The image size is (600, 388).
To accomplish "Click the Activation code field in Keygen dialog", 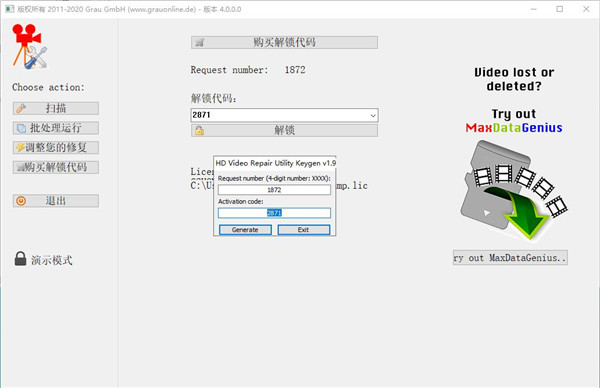I will (274, 213).
